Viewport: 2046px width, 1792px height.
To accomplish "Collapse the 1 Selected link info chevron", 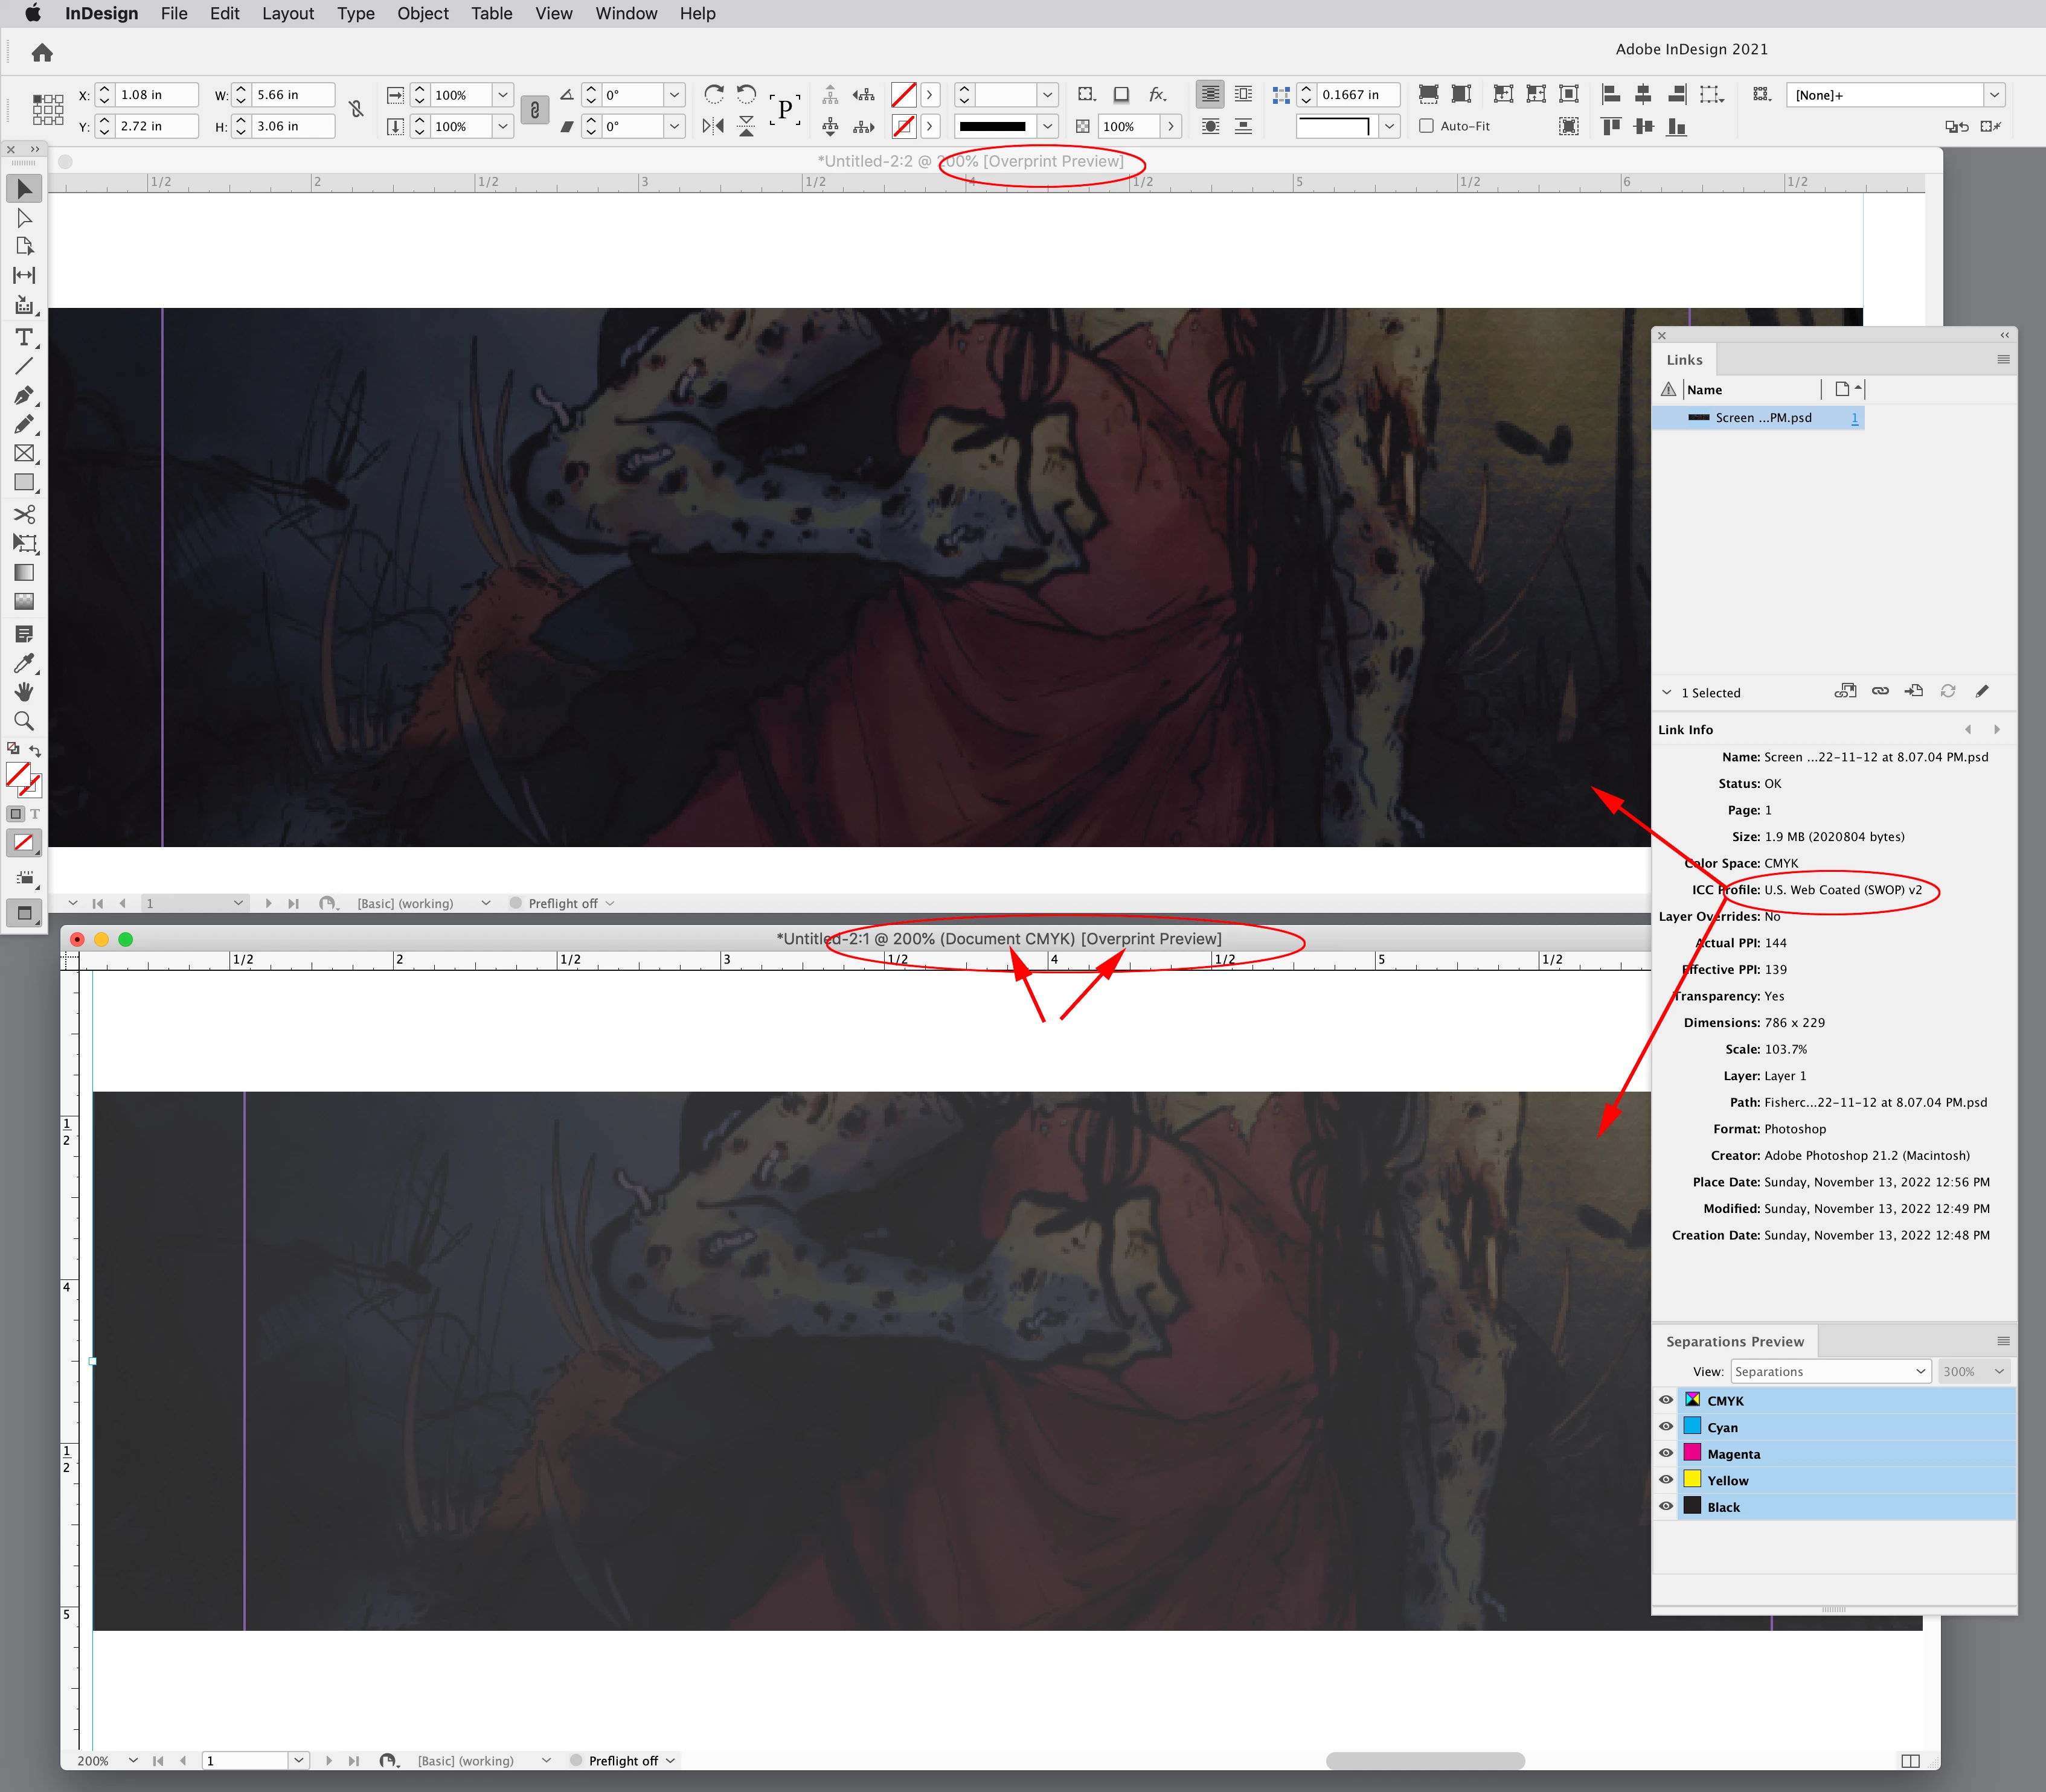I will 1666,692.
